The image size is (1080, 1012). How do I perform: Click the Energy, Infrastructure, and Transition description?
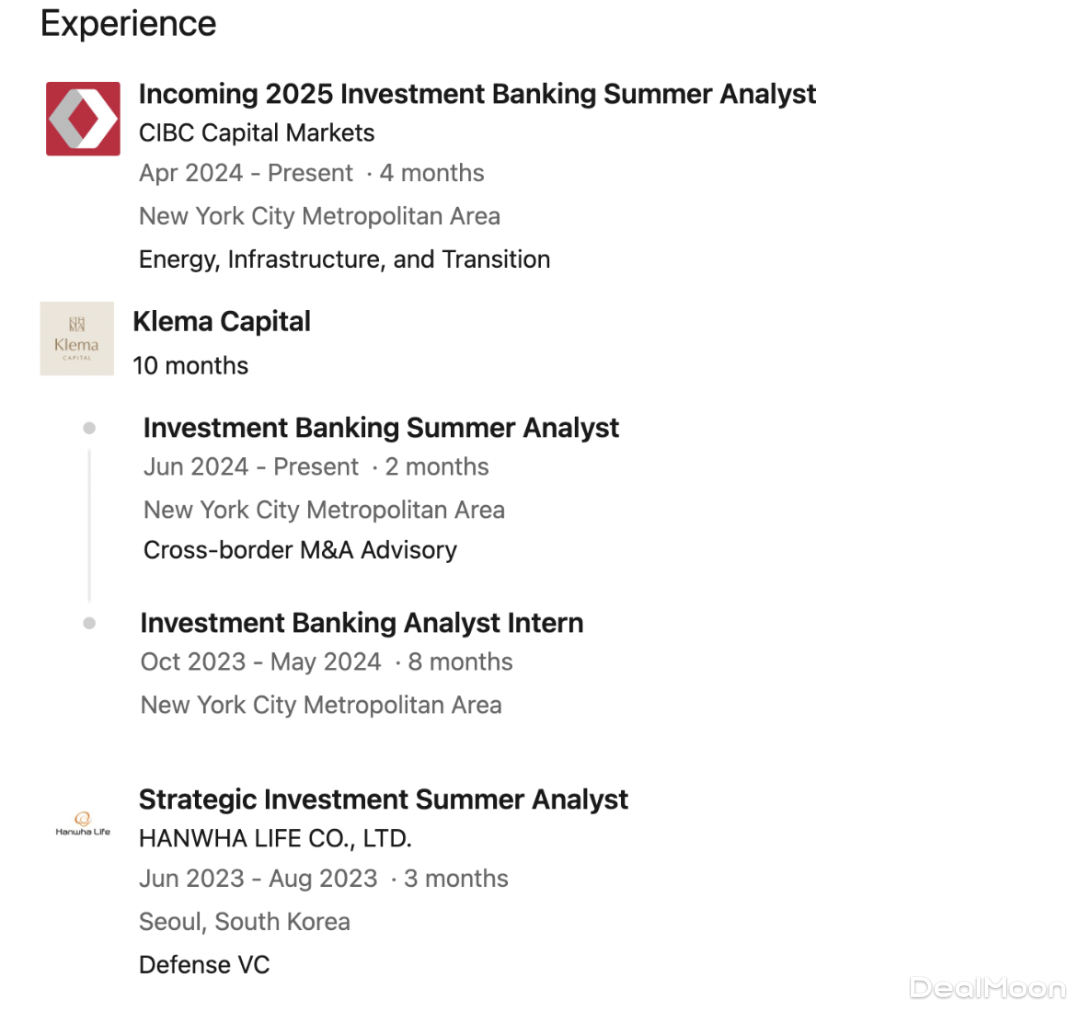tap(344, 260)
